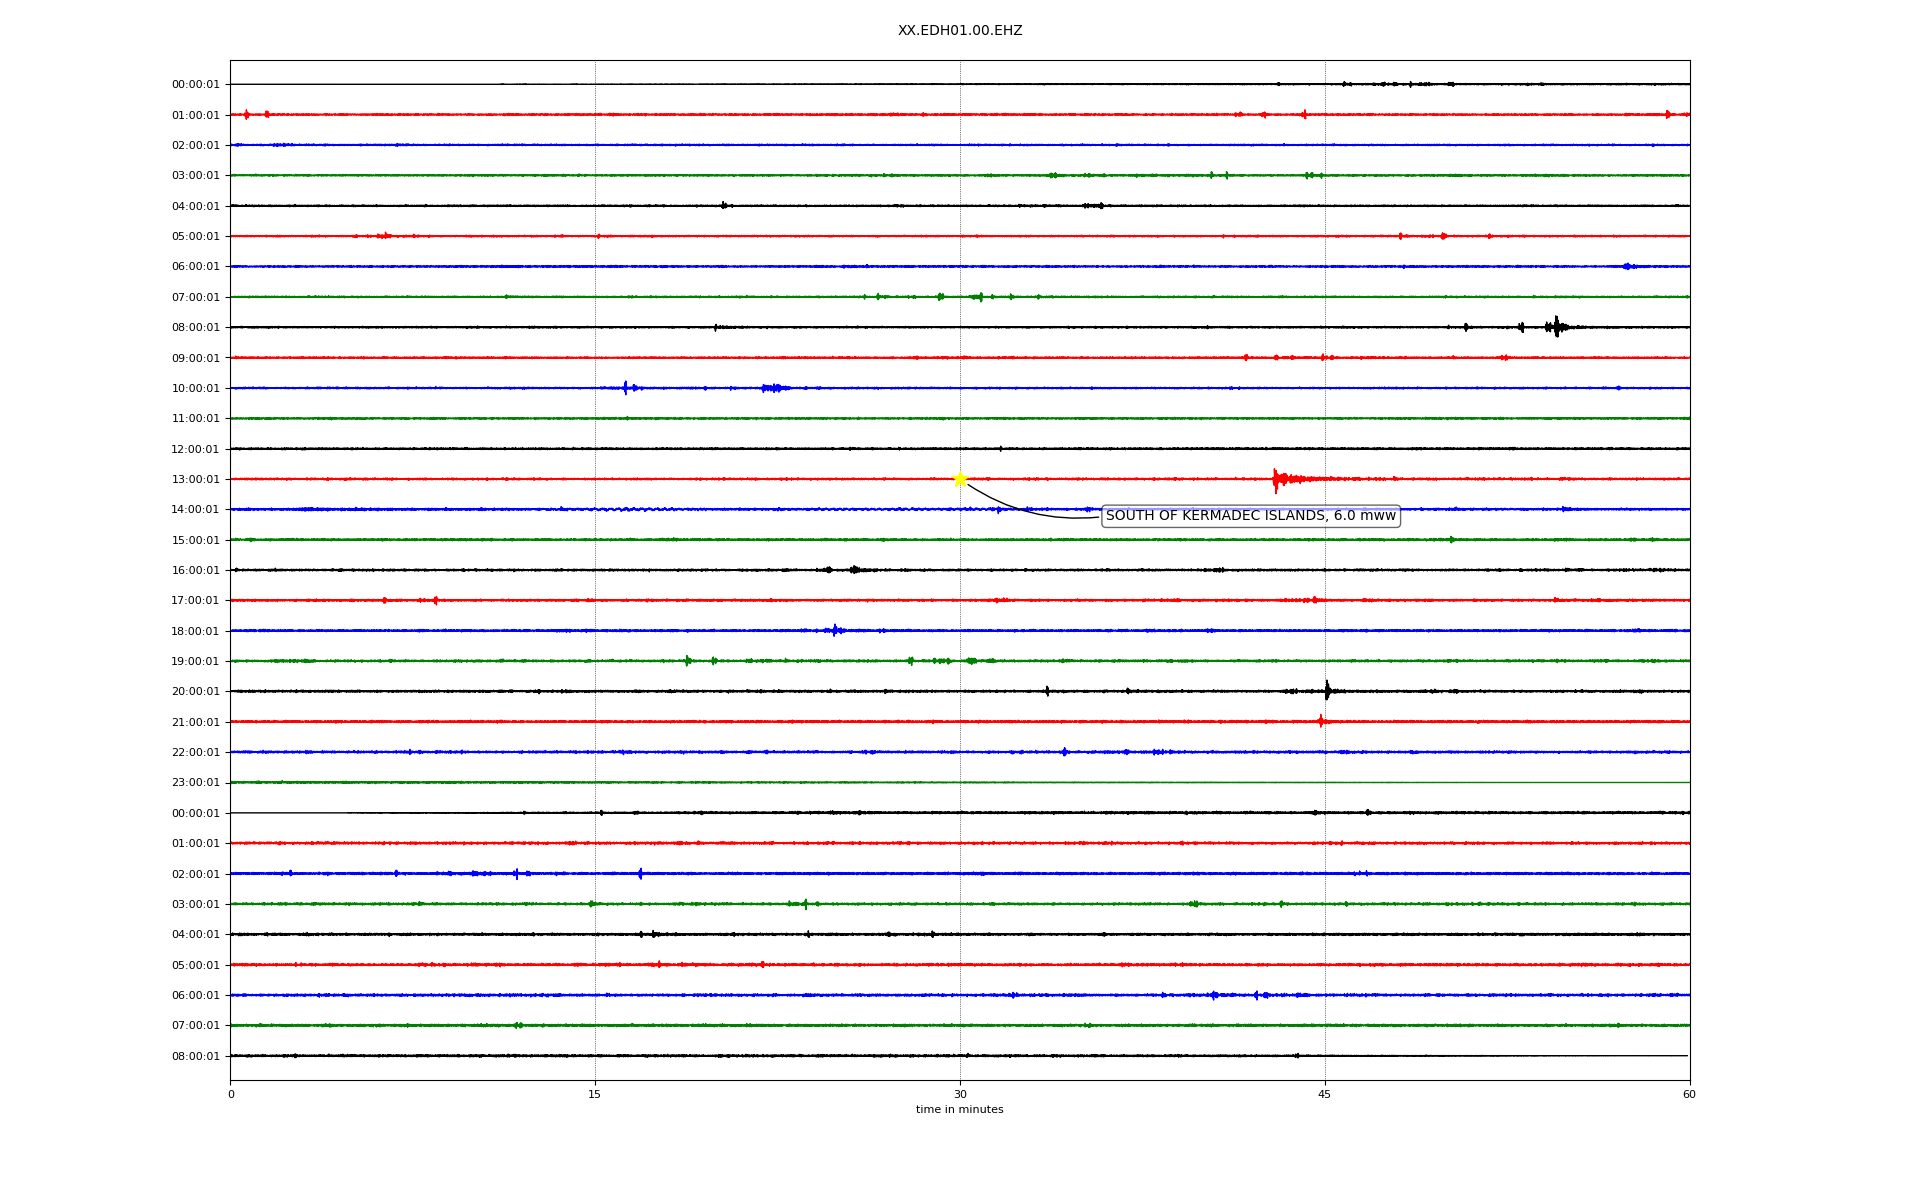Screen dimensions: 1920x1200
Task: Click the x-axis tick label 45
Action: tap(1325, 1094)
